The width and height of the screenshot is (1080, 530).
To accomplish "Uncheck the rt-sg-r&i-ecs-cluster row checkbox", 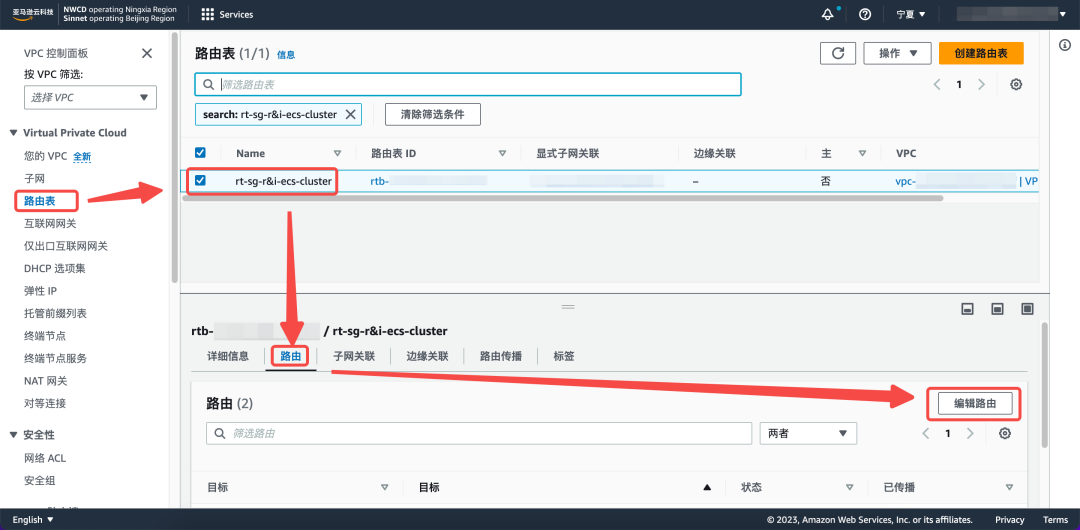I will pos(200,181).
